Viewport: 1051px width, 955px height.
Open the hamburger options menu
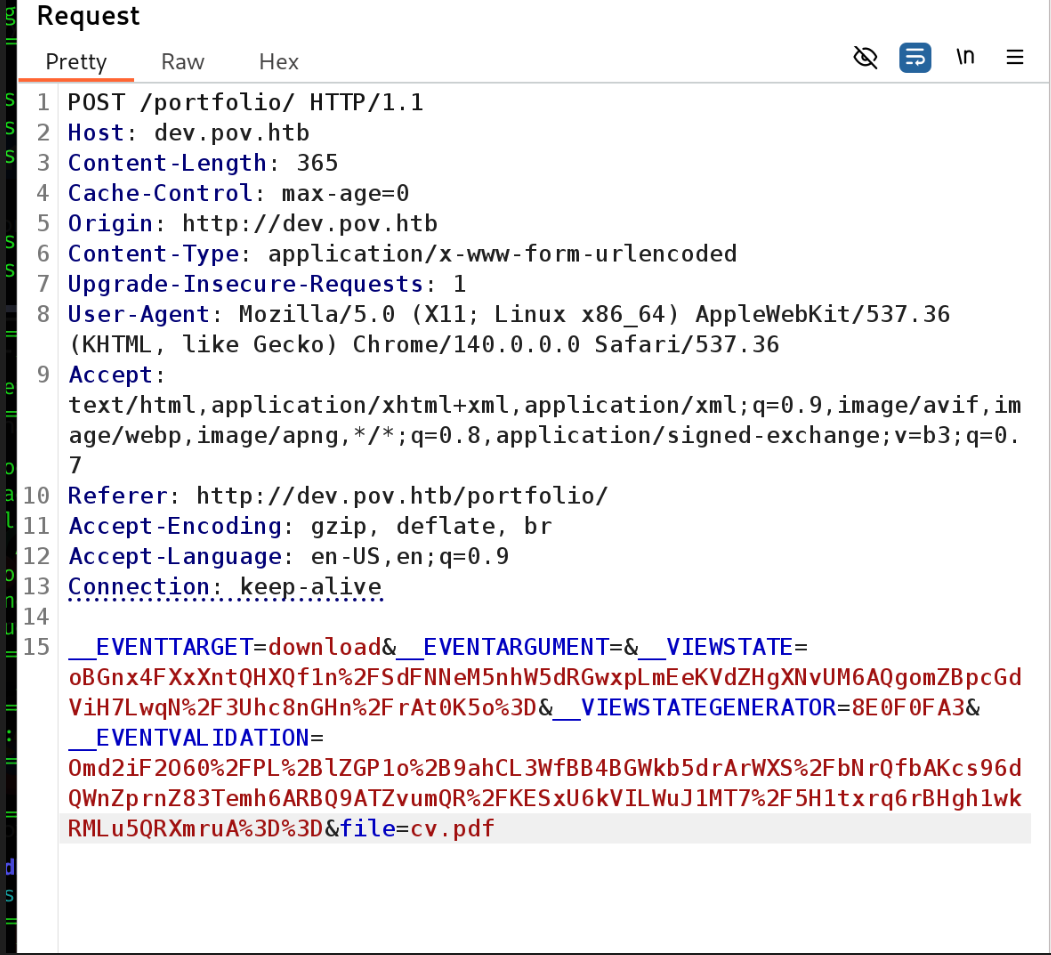point(1015,58)
